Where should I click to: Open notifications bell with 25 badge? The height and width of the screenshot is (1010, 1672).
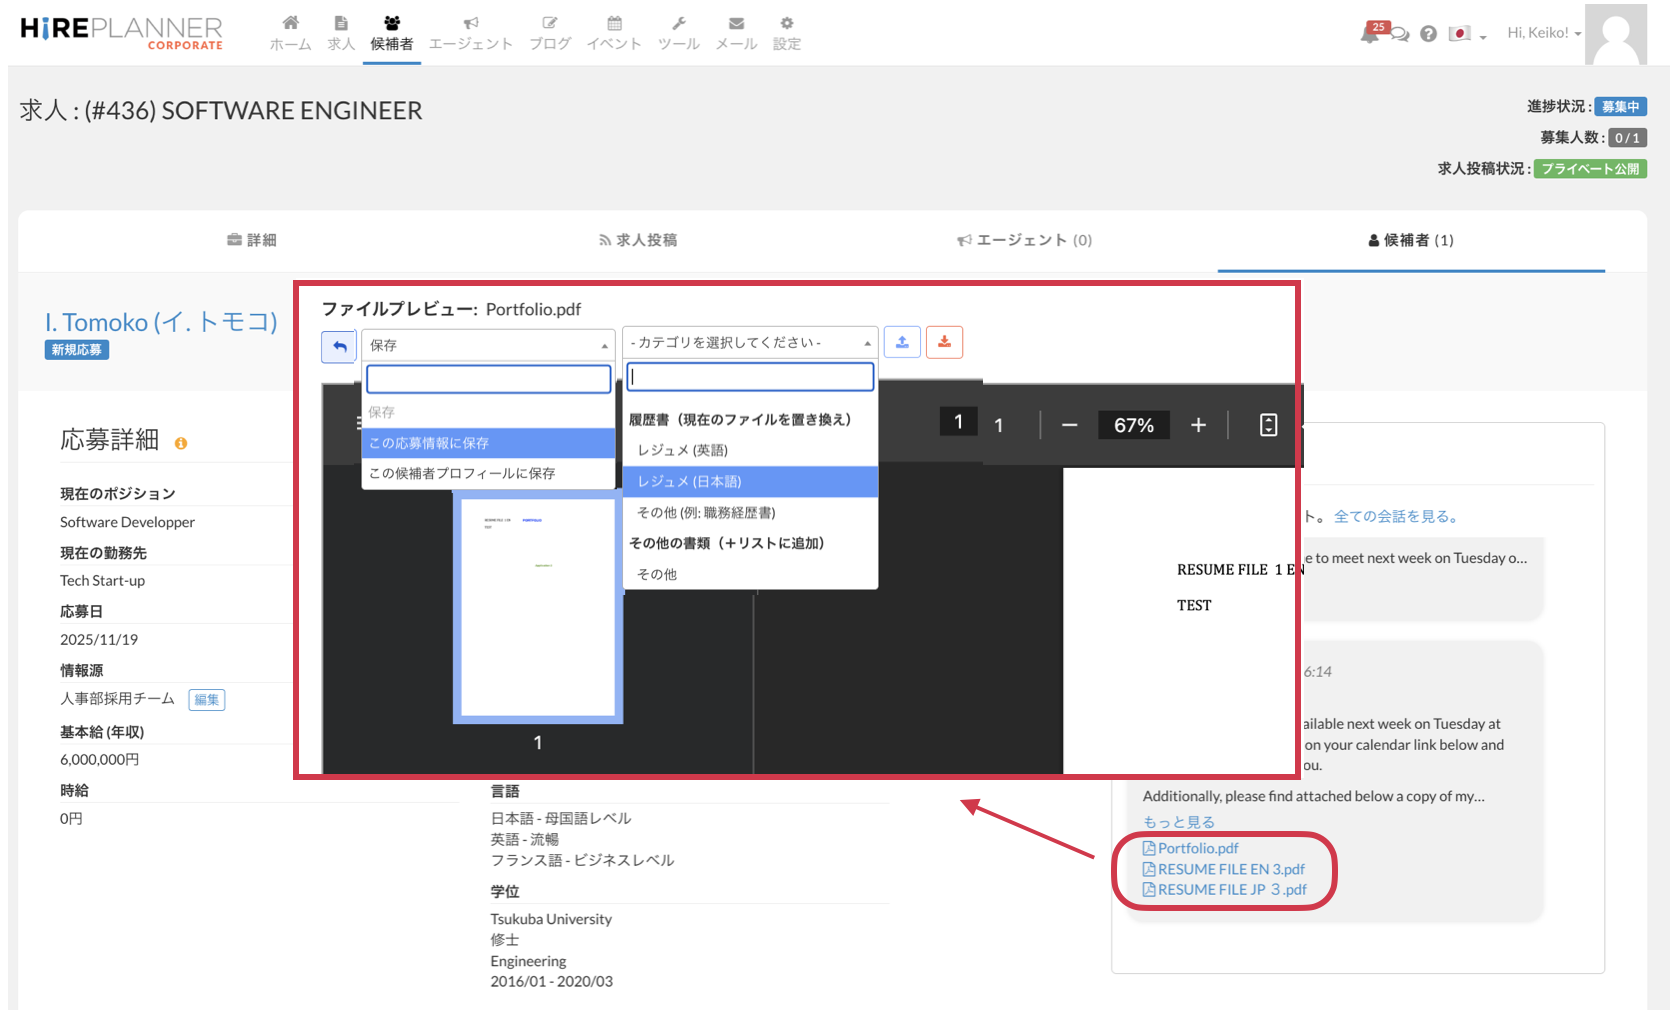1370,34
